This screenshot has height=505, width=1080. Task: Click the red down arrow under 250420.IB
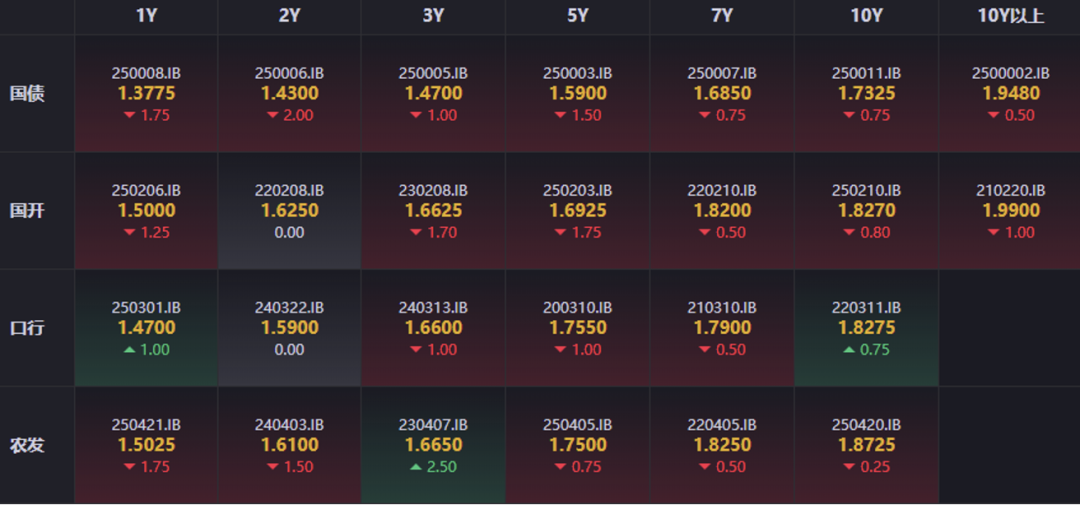[849, 467]
